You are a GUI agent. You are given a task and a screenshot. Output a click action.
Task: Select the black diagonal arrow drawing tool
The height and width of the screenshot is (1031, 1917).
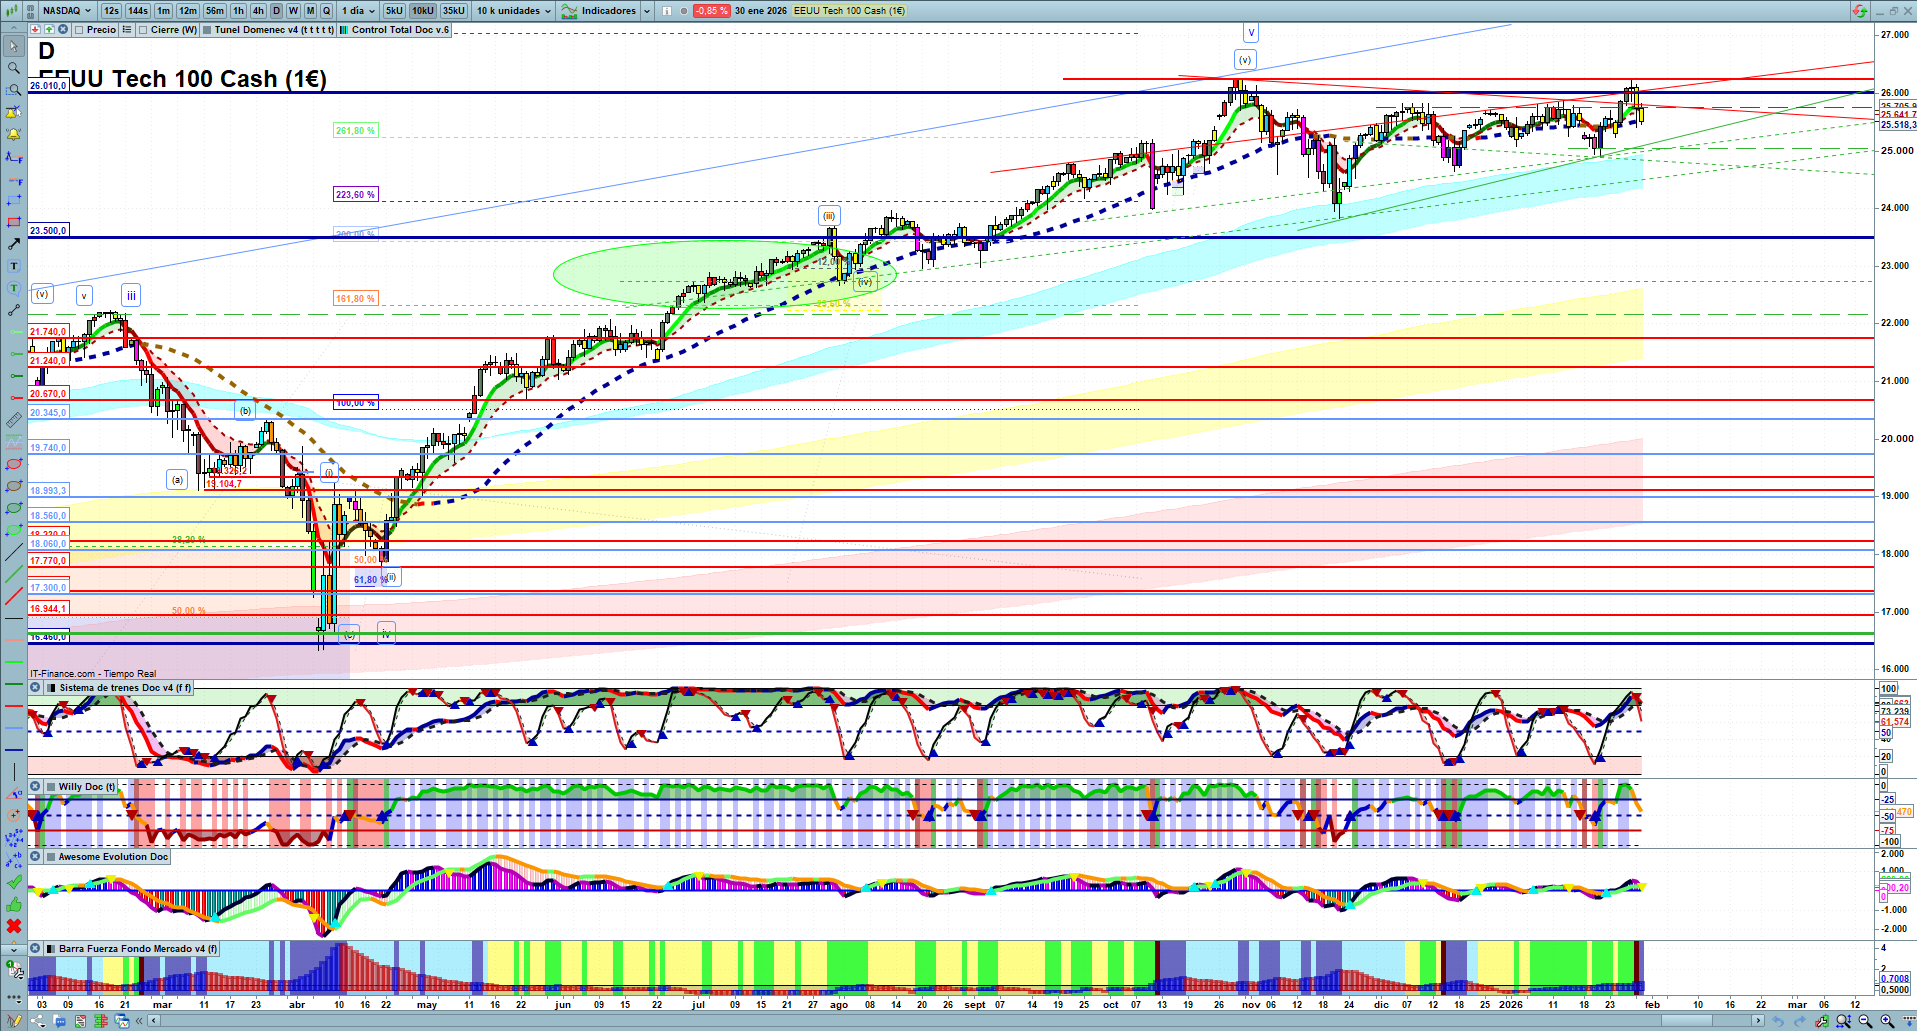coord(14,244)
